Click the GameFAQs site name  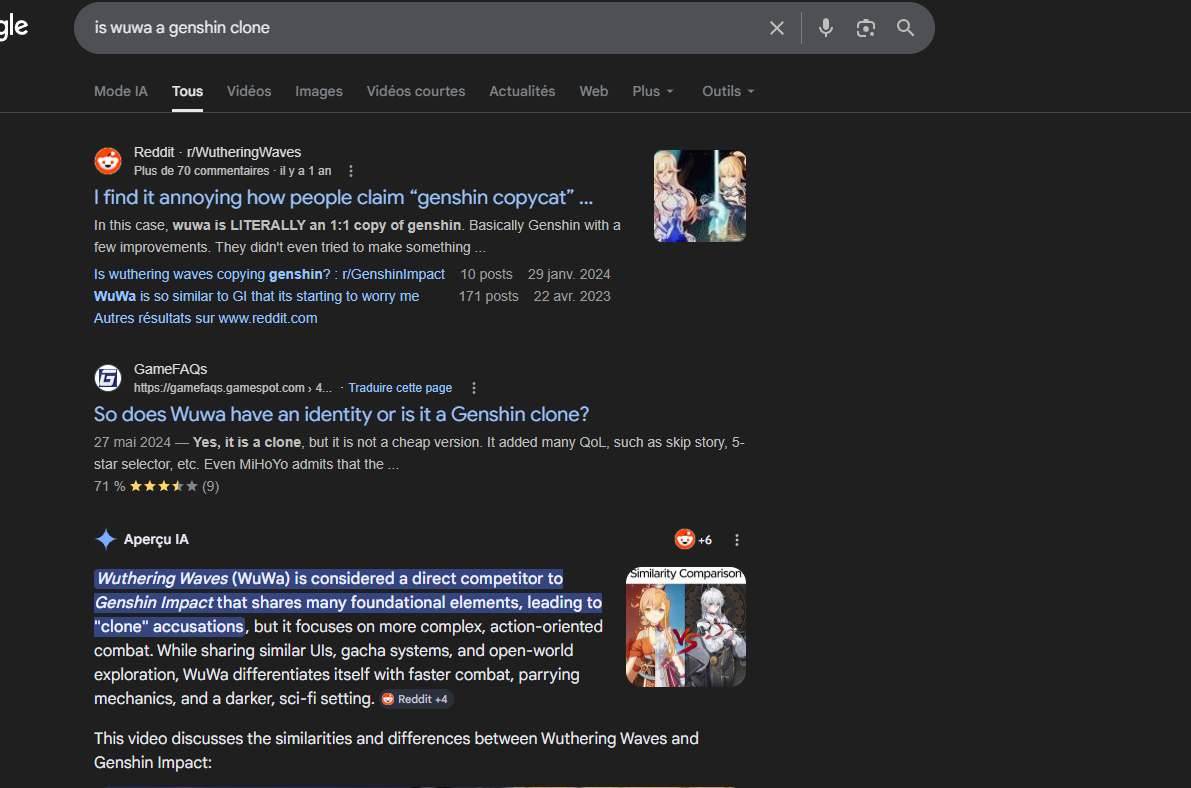pyautogui.click(x=171, y=369)
